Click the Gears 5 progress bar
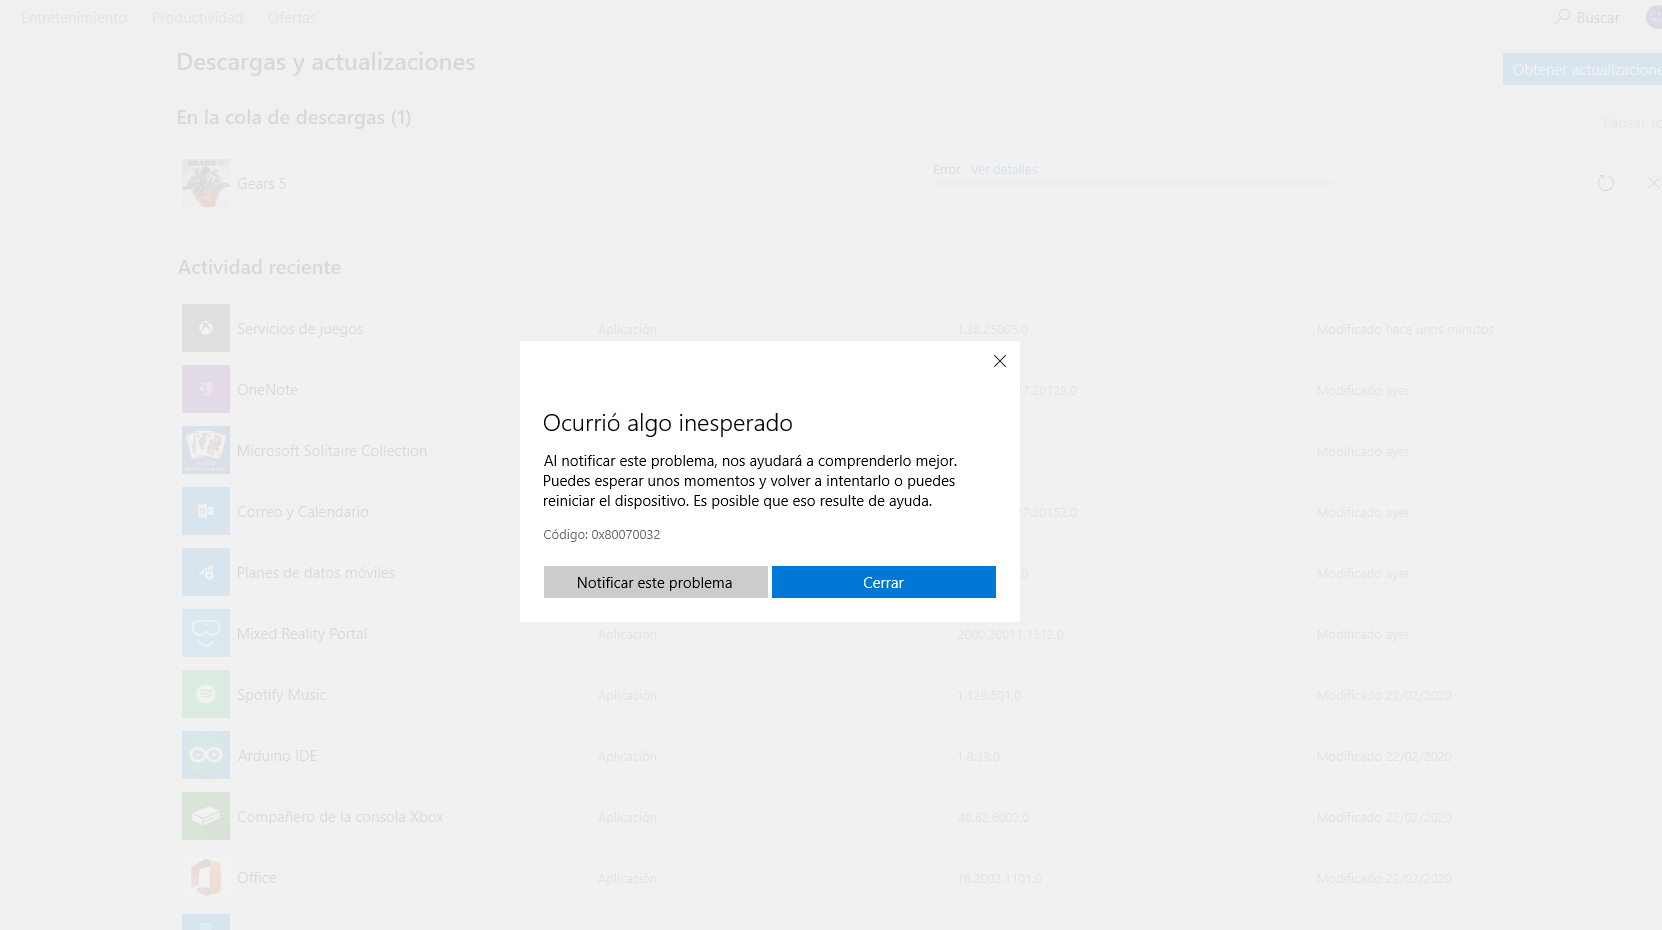1662x930 pixels. [1133, 183]
